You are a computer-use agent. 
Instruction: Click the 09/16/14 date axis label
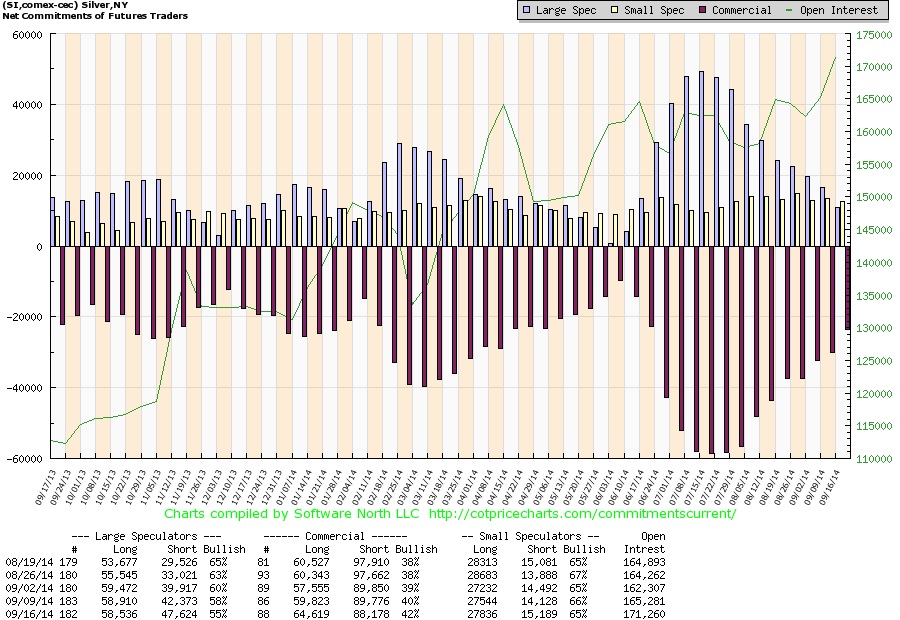[828, 487]
